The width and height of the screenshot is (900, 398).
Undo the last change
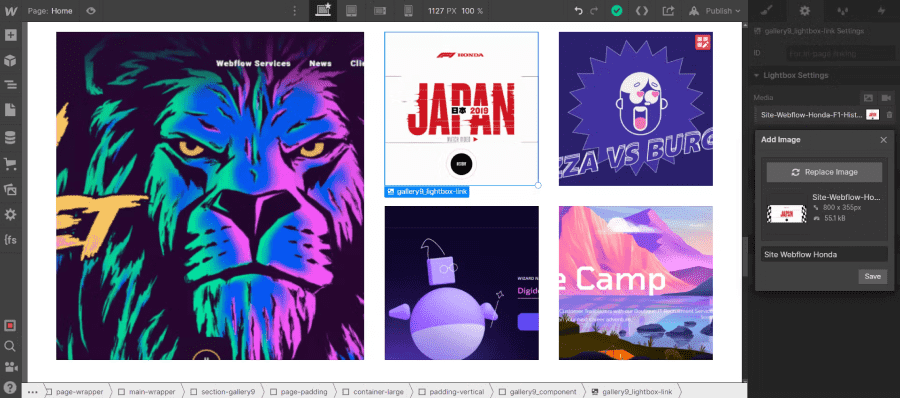[579, 10]
